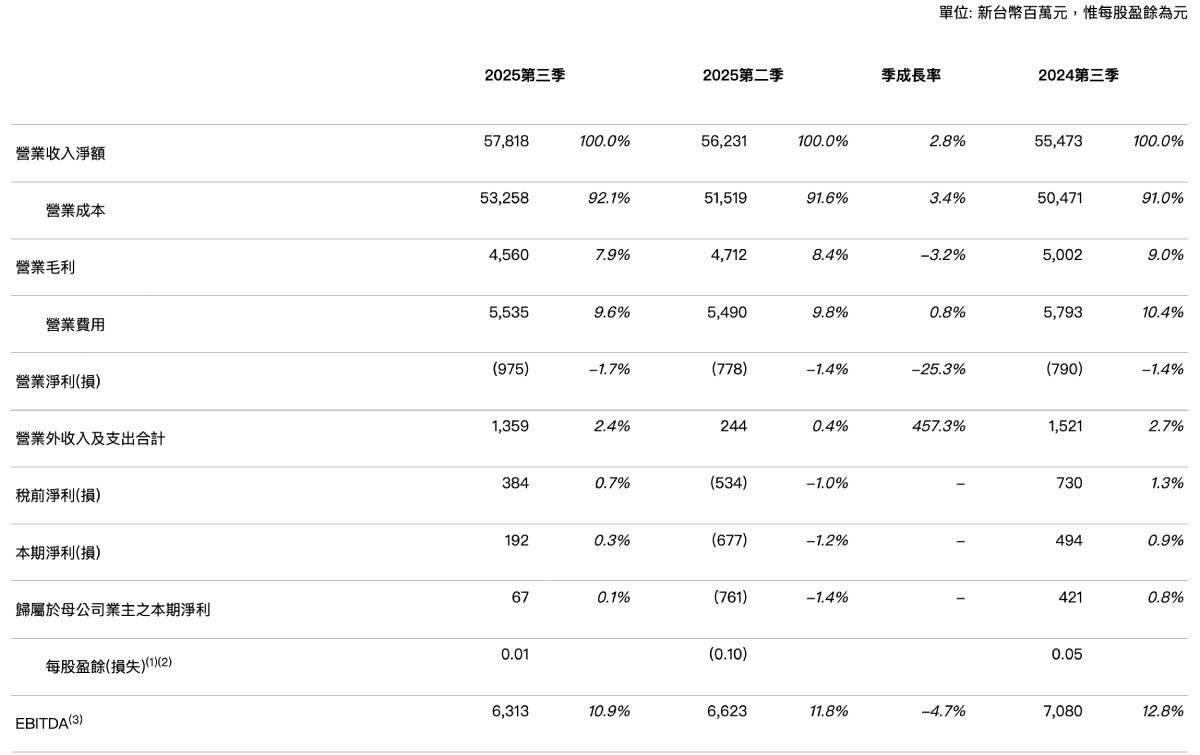Click the 57,818 revenue value

506,142
